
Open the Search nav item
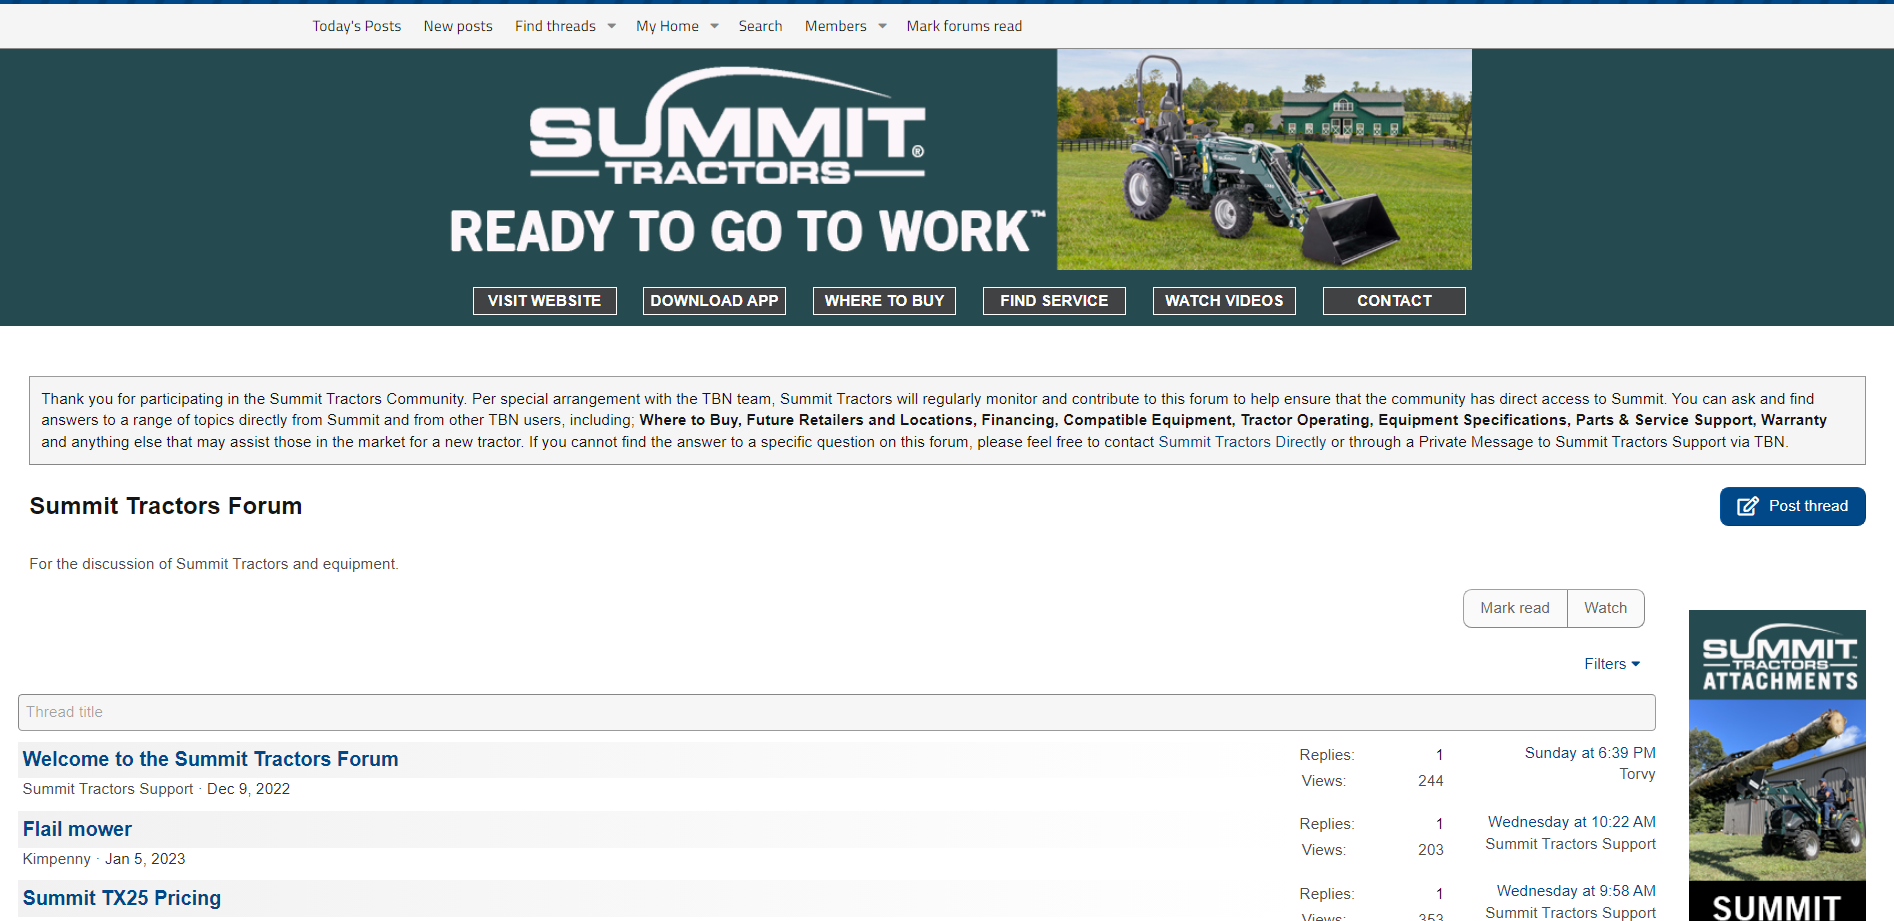click(x=760, y=26)
